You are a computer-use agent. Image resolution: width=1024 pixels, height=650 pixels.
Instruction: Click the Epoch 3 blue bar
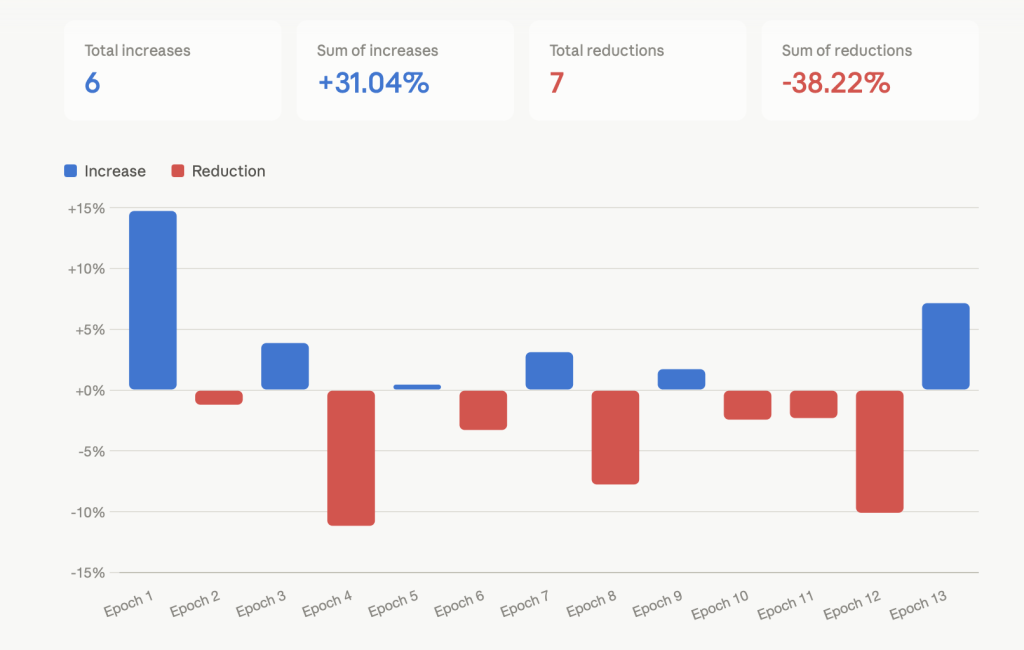point(285,366)
